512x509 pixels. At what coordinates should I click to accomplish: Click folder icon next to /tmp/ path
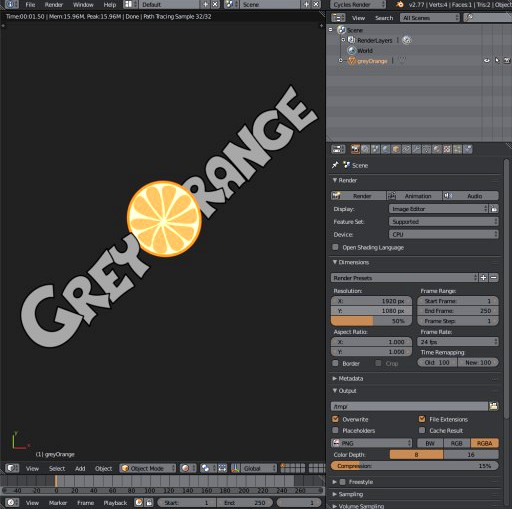click(x=493, y=406)
